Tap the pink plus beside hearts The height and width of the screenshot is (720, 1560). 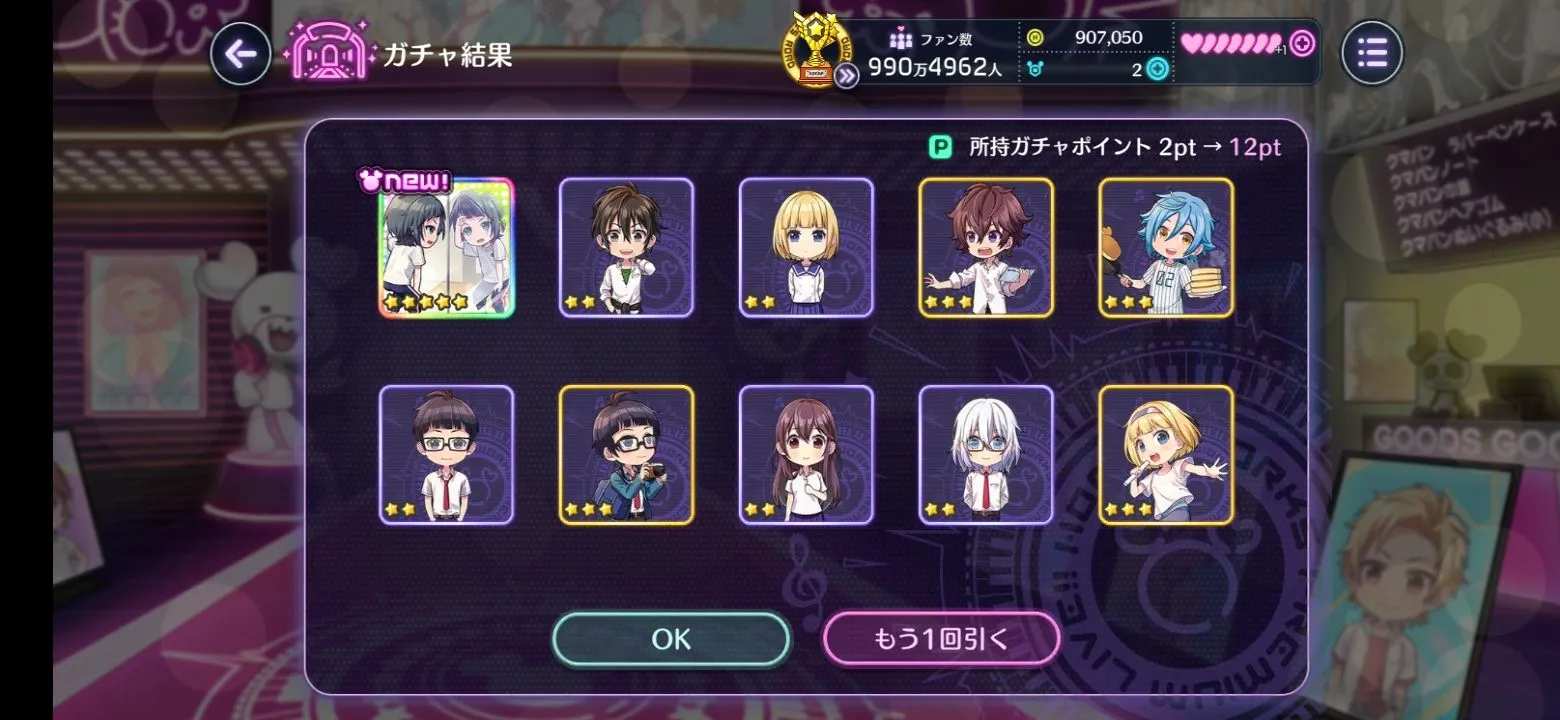coord(1301,44)
